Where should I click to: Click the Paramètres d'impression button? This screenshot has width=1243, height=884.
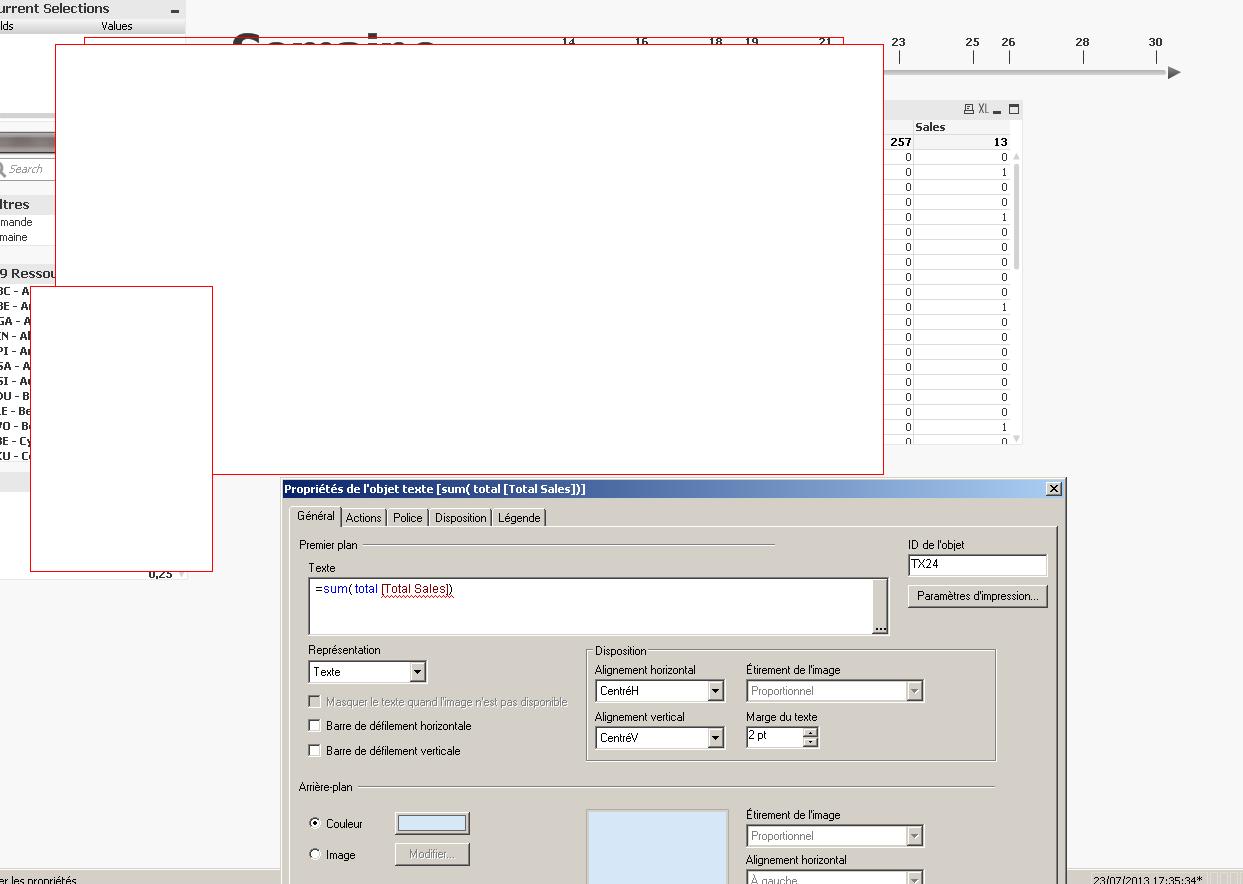pos(977,596)
